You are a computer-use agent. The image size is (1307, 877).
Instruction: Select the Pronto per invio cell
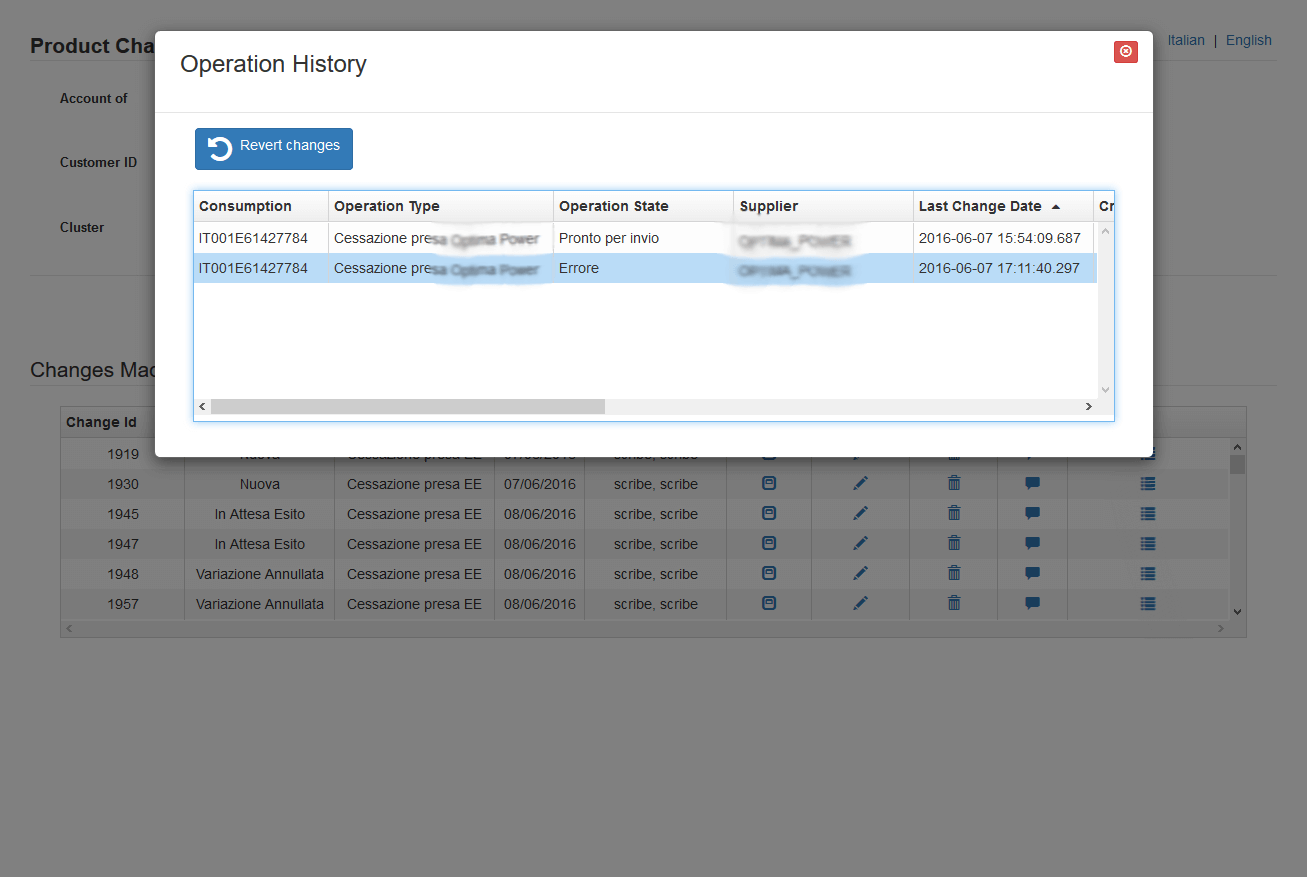[643, 239]
